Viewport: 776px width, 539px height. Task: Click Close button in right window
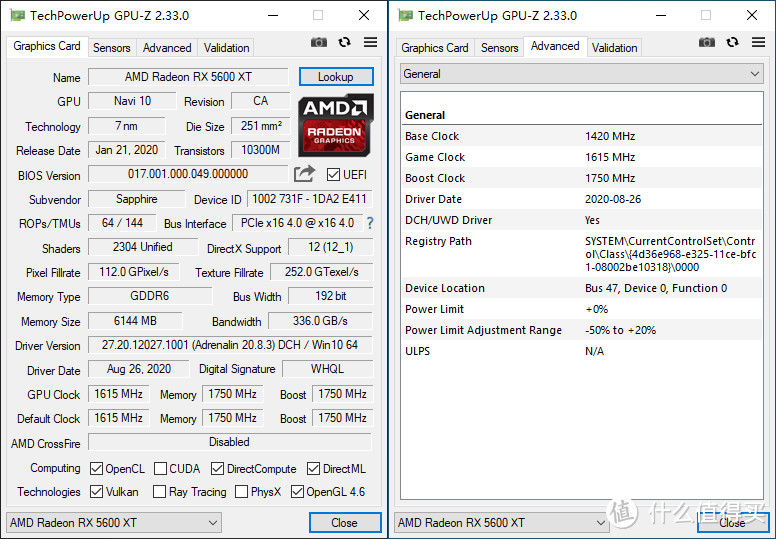click(x=732, y=523)
